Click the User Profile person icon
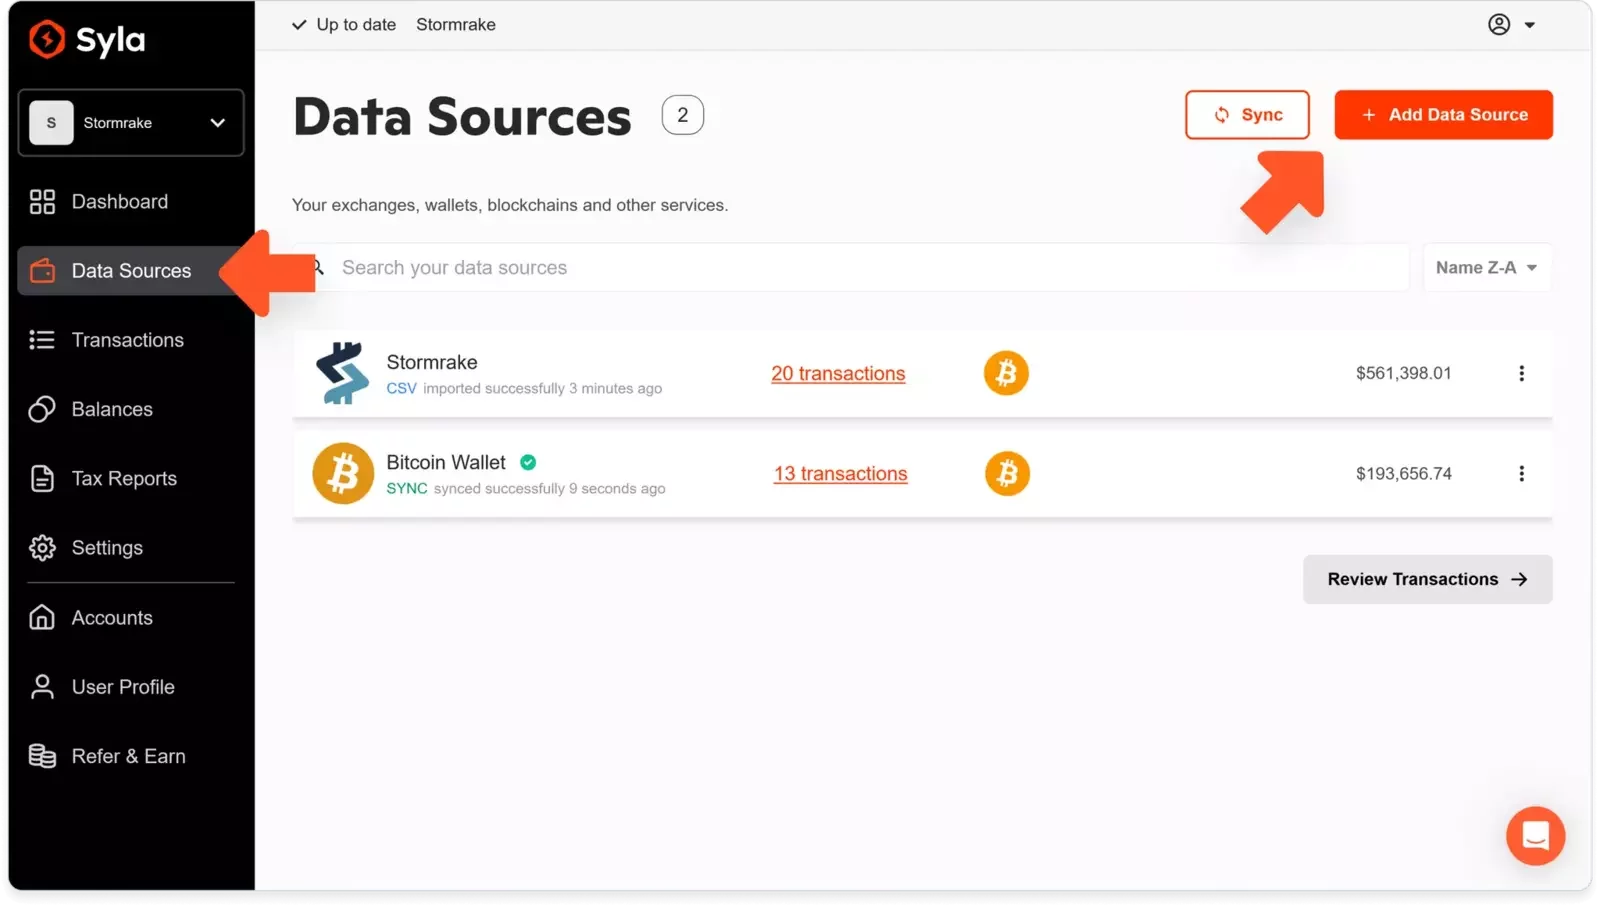1600x906 pixels. pyautogui.click(x=42, y=687)
